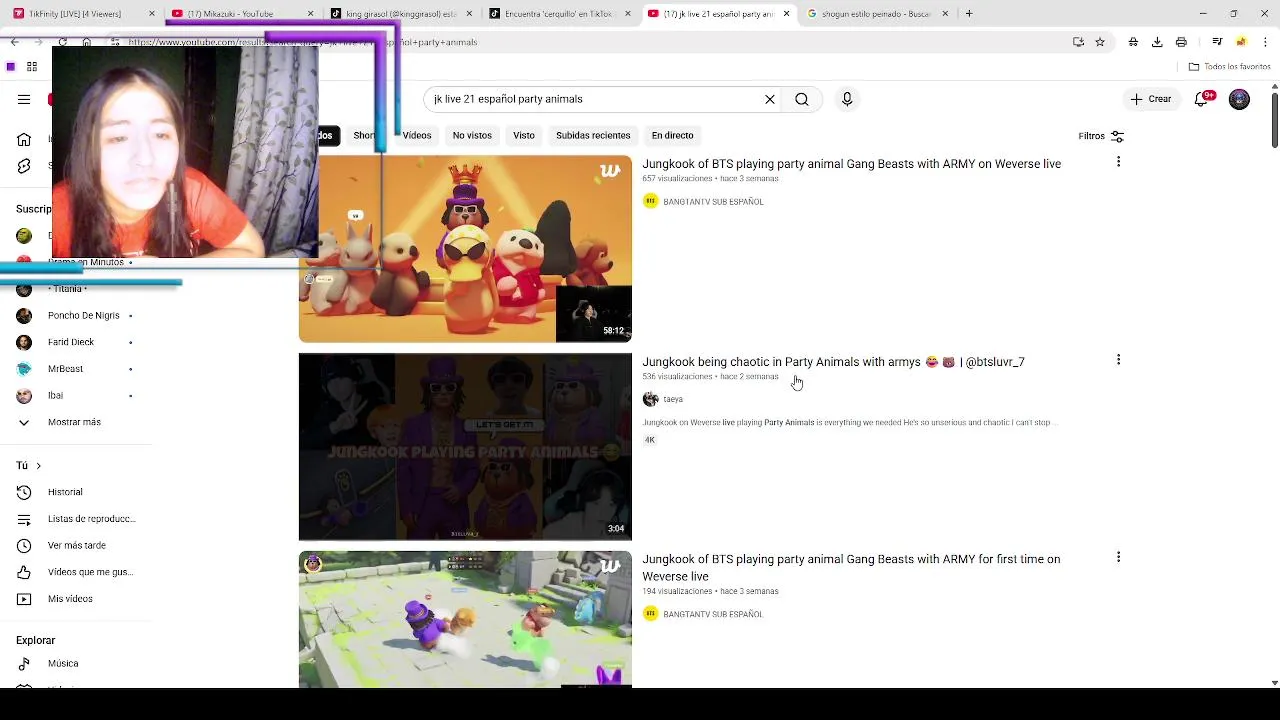Select the No vistos filter chip

point(472,136)
